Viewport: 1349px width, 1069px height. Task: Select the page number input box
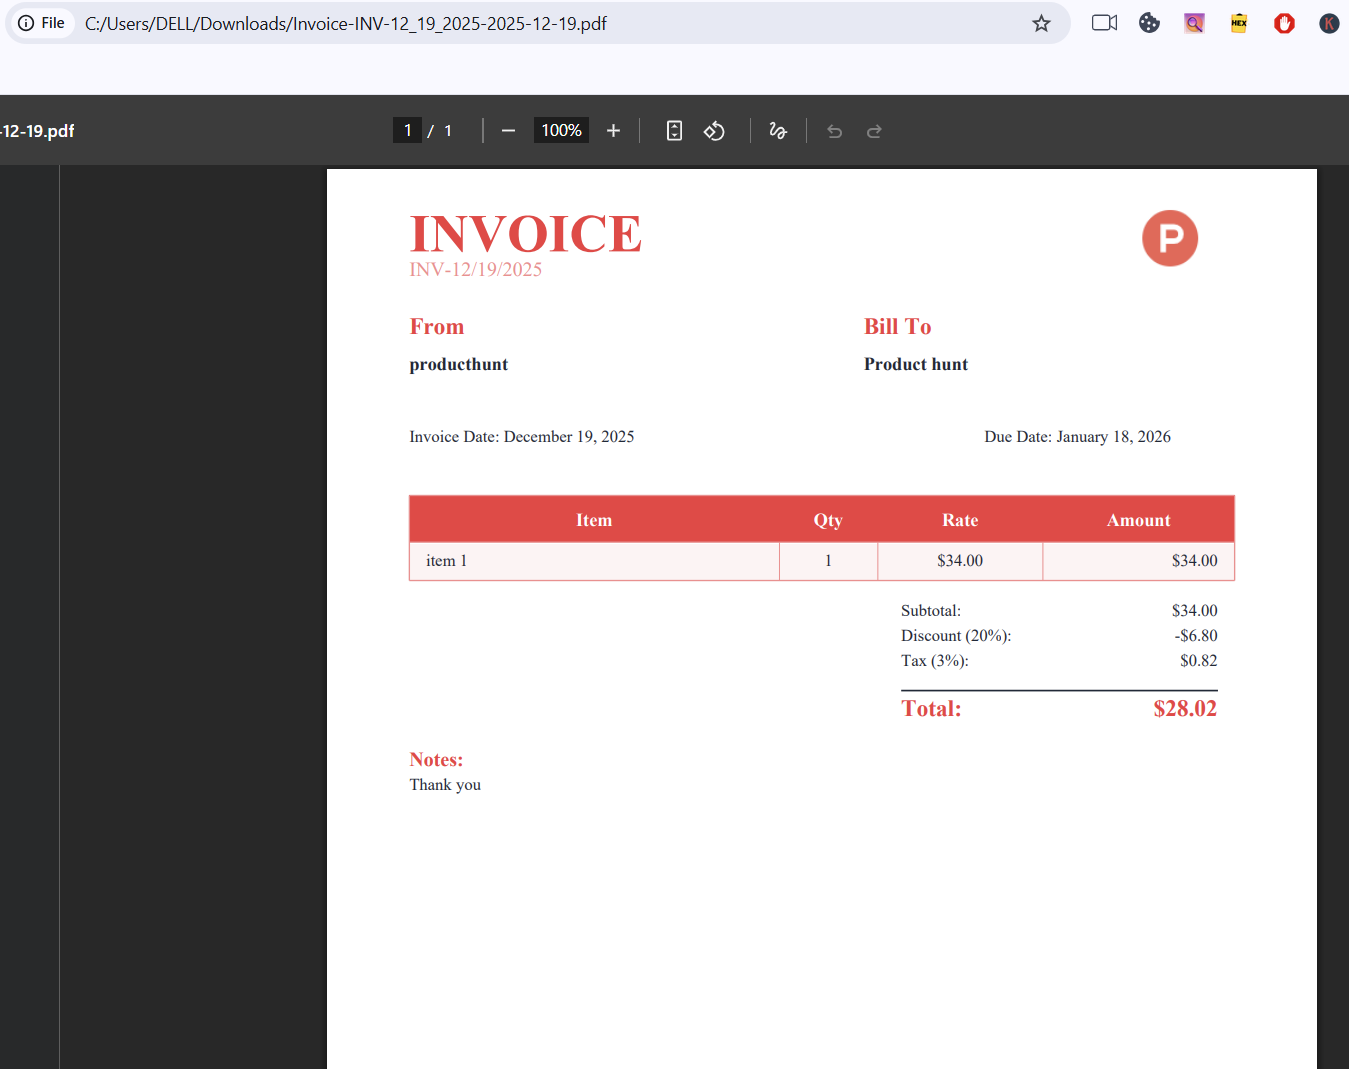[407, 130]
